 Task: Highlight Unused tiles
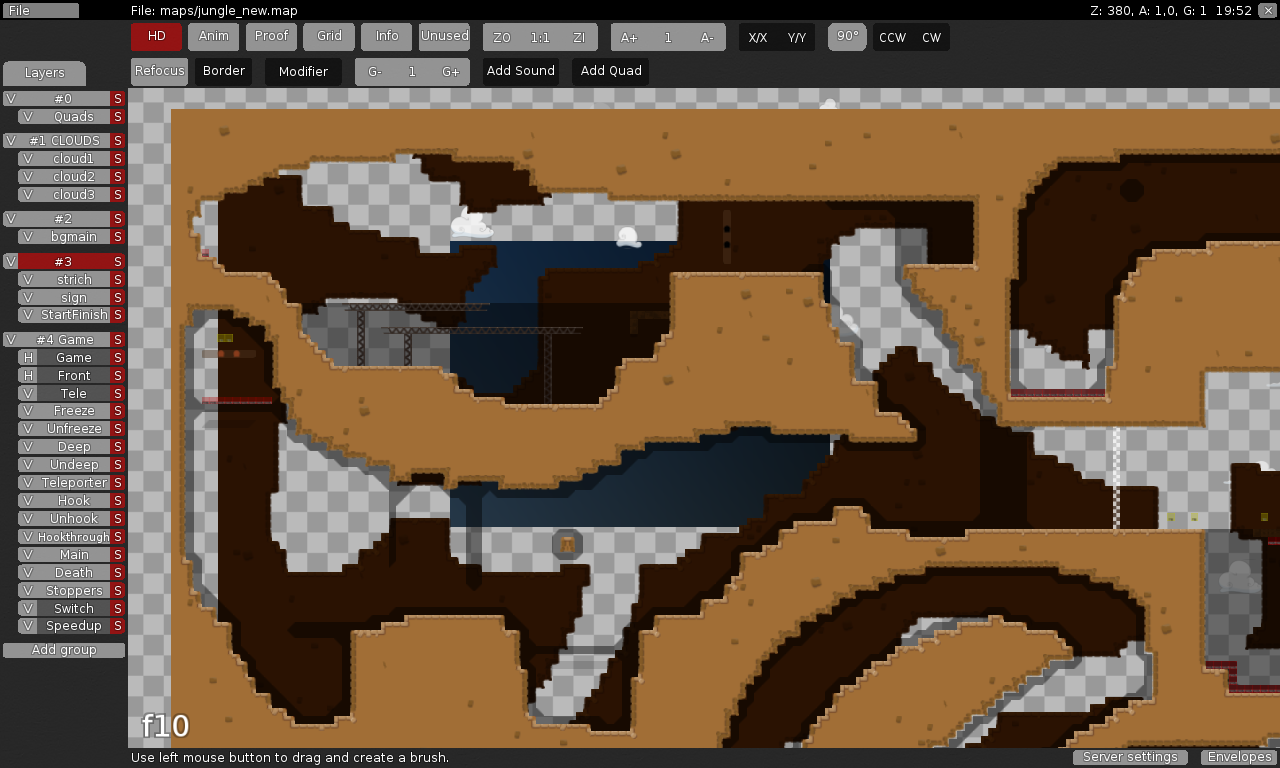(443, 36)
